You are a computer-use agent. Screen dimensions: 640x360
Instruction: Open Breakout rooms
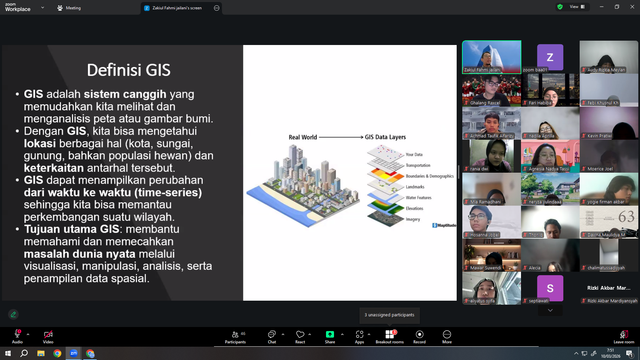point(389,337)
